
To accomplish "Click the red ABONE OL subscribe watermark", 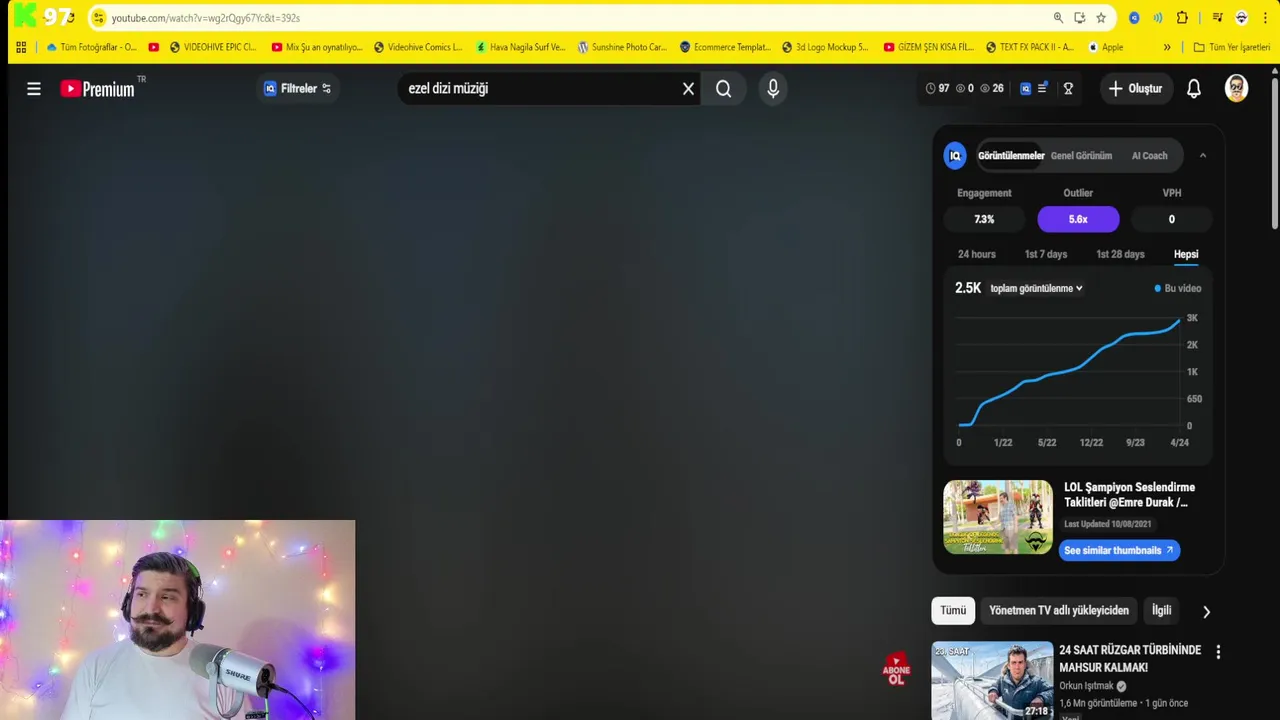I will pyautogui.click(x=896, y=670).
